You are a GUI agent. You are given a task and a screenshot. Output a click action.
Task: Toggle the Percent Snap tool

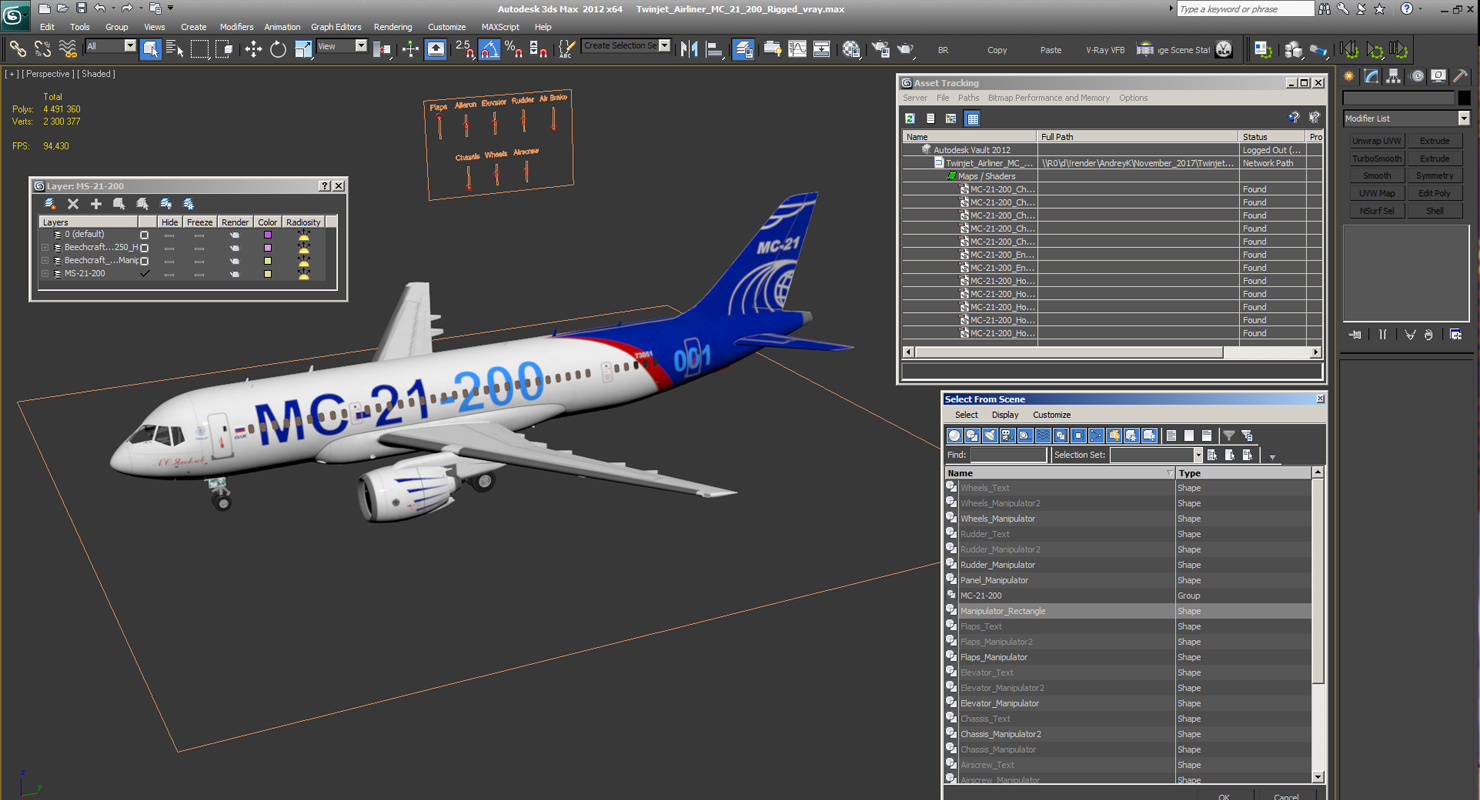click(513, 48)
